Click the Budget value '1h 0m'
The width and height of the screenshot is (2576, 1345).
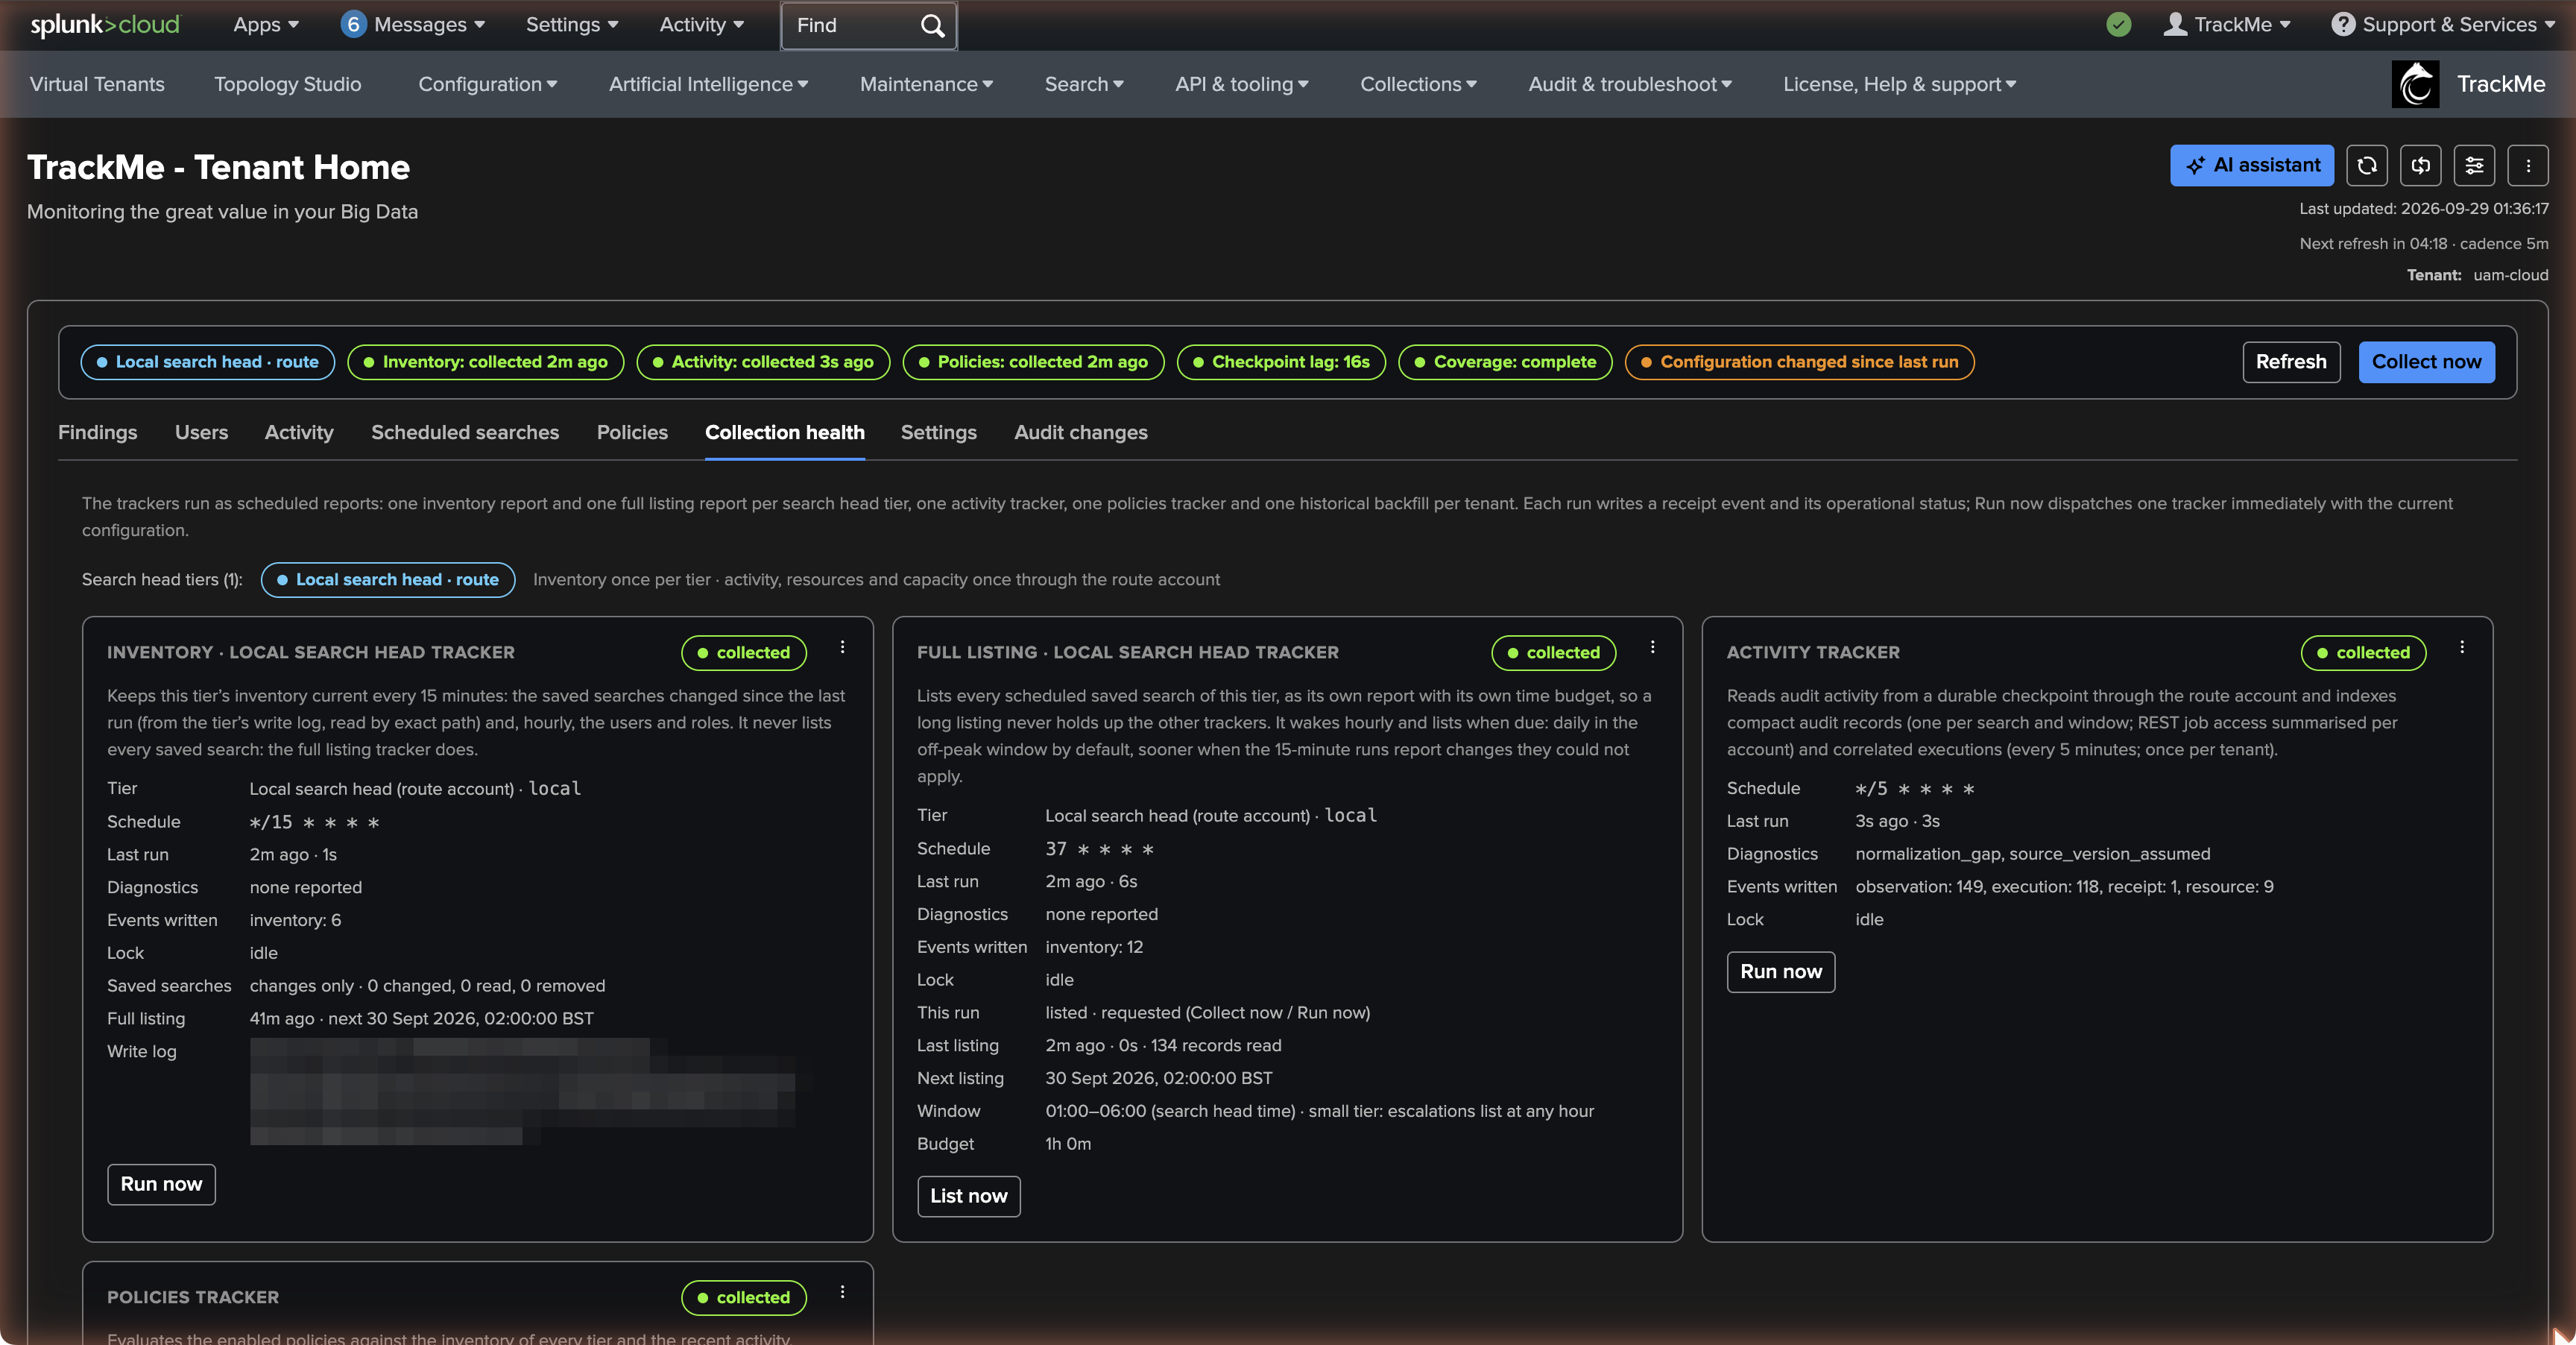pyautogui.click(x=1068, y=1144)
